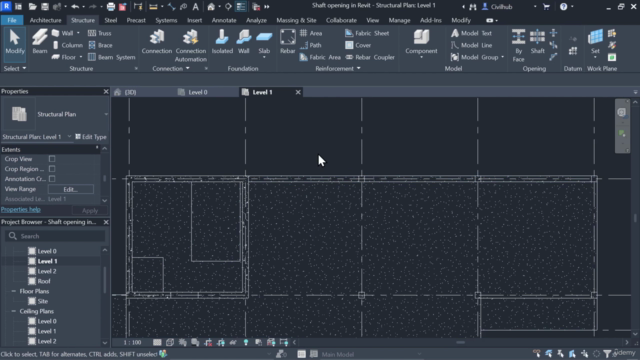Expand the Reinforcement panel dropdown
This screenshot has height=360, width=640.
[x=338, y=68]
